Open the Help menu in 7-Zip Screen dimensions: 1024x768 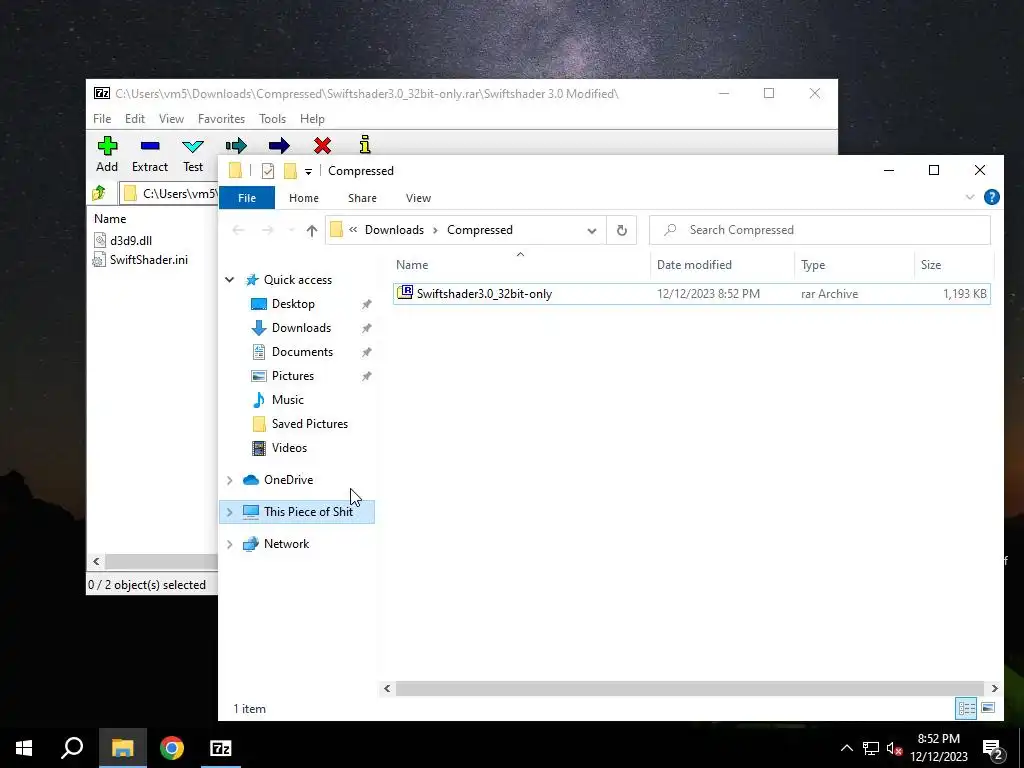(312, 119)
